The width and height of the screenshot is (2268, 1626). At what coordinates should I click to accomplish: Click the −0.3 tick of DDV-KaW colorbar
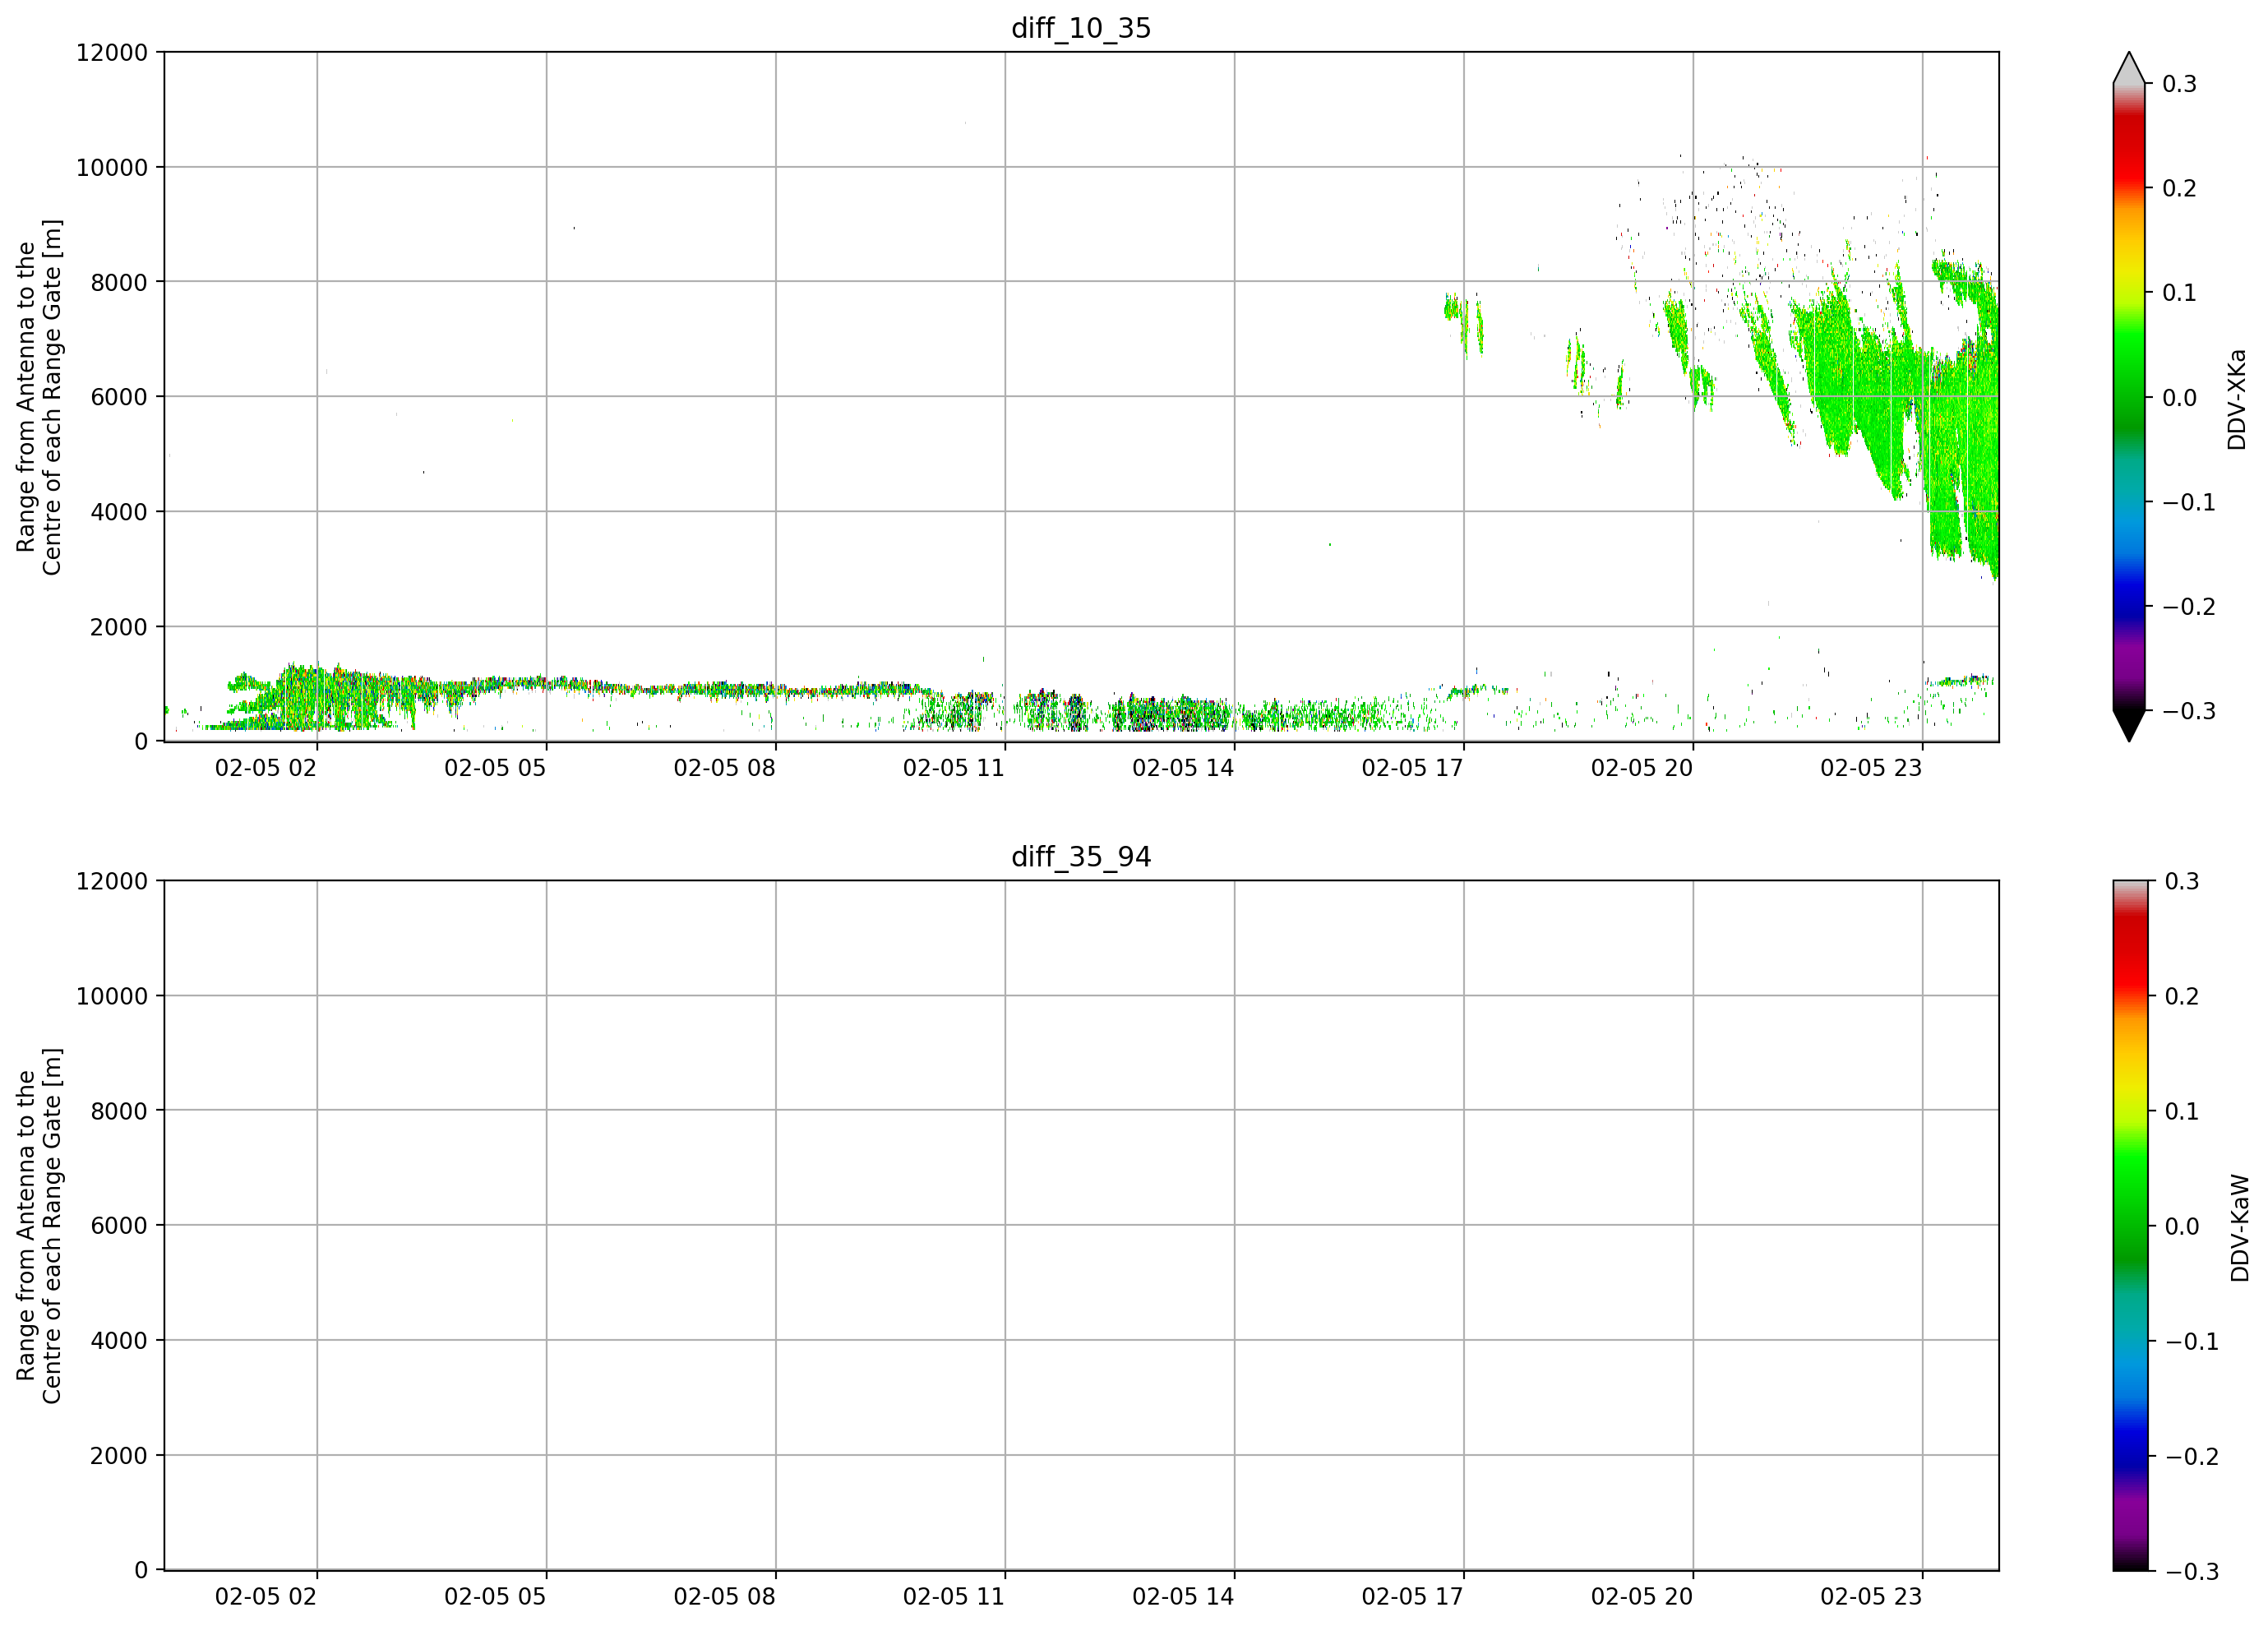coord(2192,1571)
